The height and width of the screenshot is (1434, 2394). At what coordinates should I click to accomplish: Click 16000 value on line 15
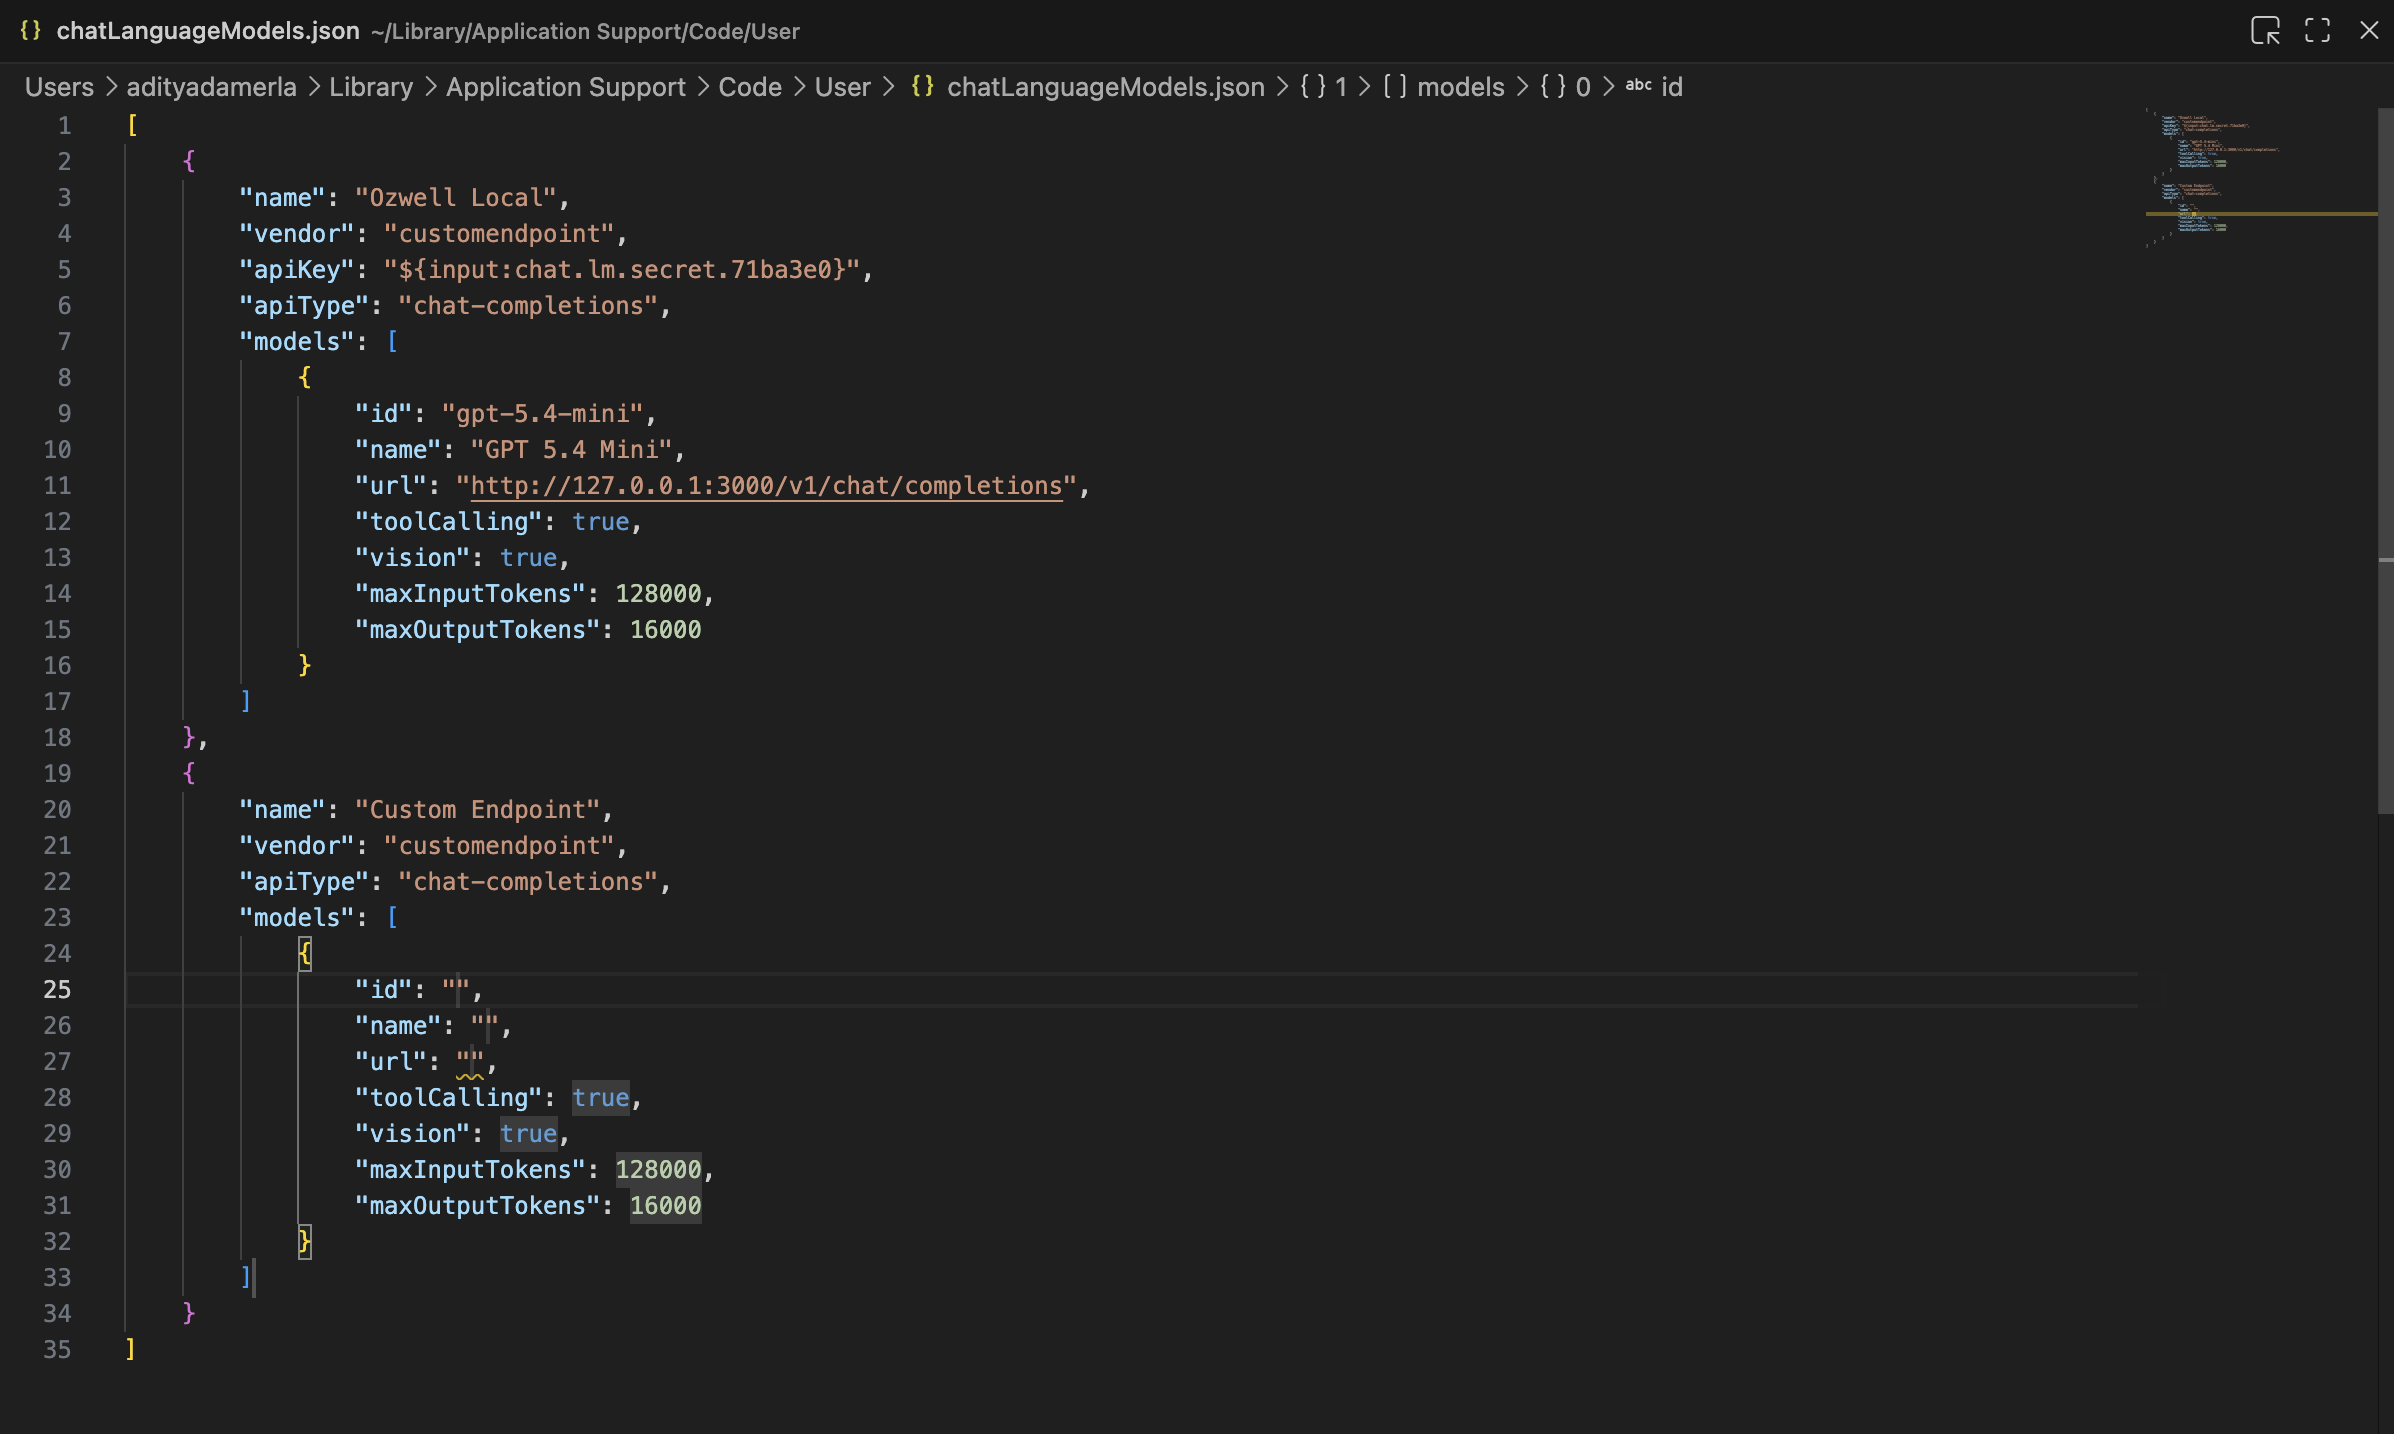tap(665, 630)
